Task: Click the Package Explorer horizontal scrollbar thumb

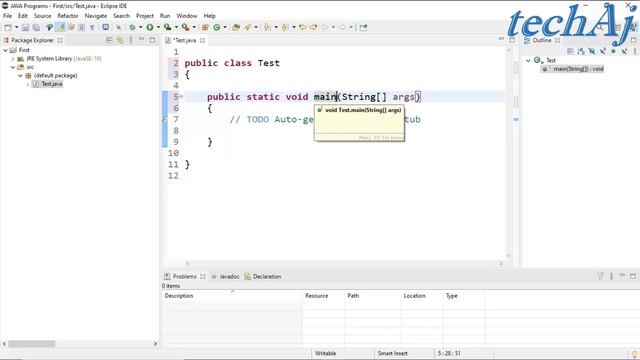Action: point(32,344)
